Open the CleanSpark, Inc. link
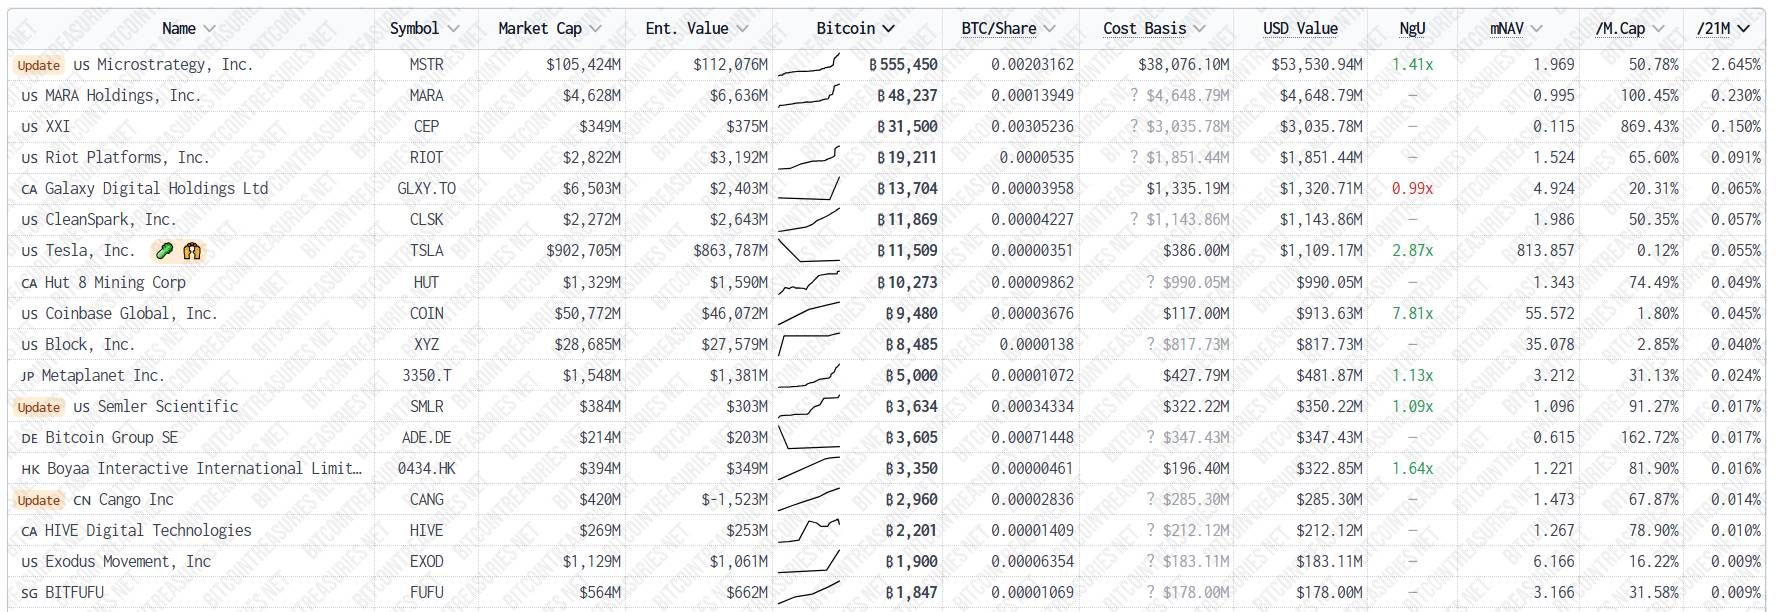Screen dimensions: 1781x612 click(x=110, y=220)
